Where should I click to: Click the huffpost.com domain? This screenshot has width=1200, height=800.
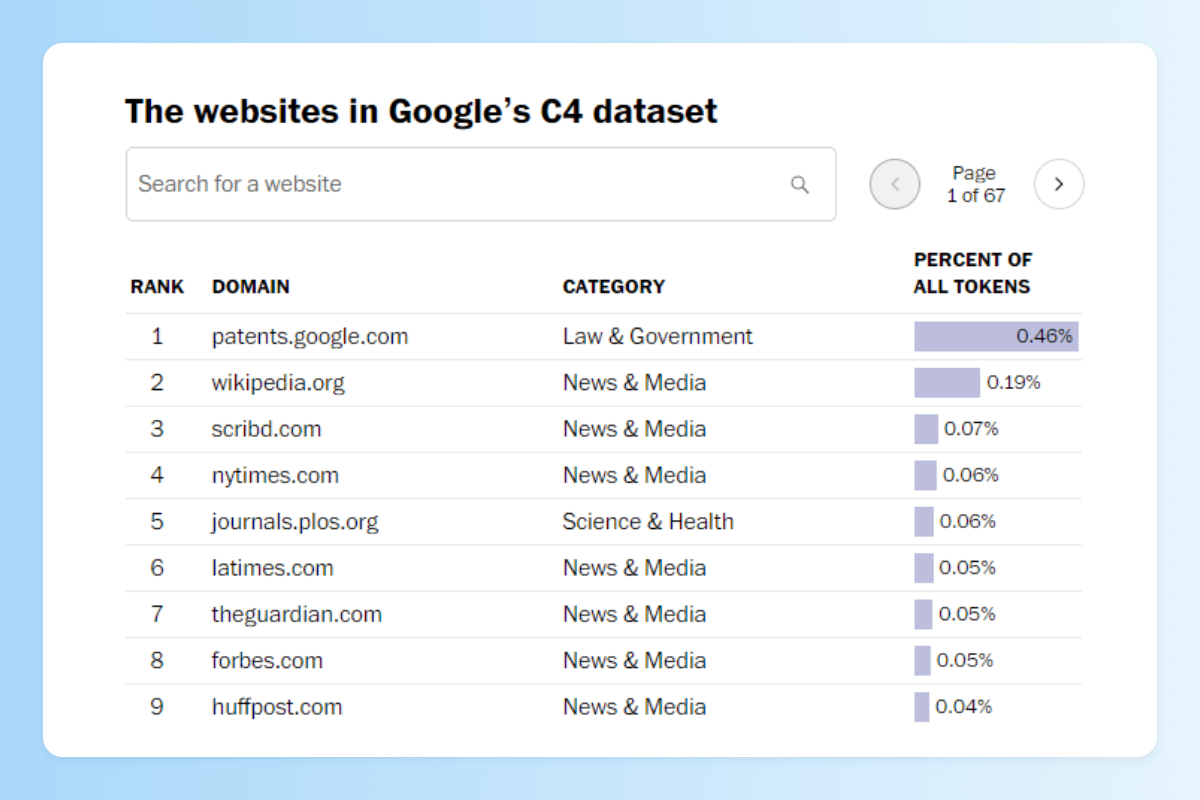click(x=277, y=707)
